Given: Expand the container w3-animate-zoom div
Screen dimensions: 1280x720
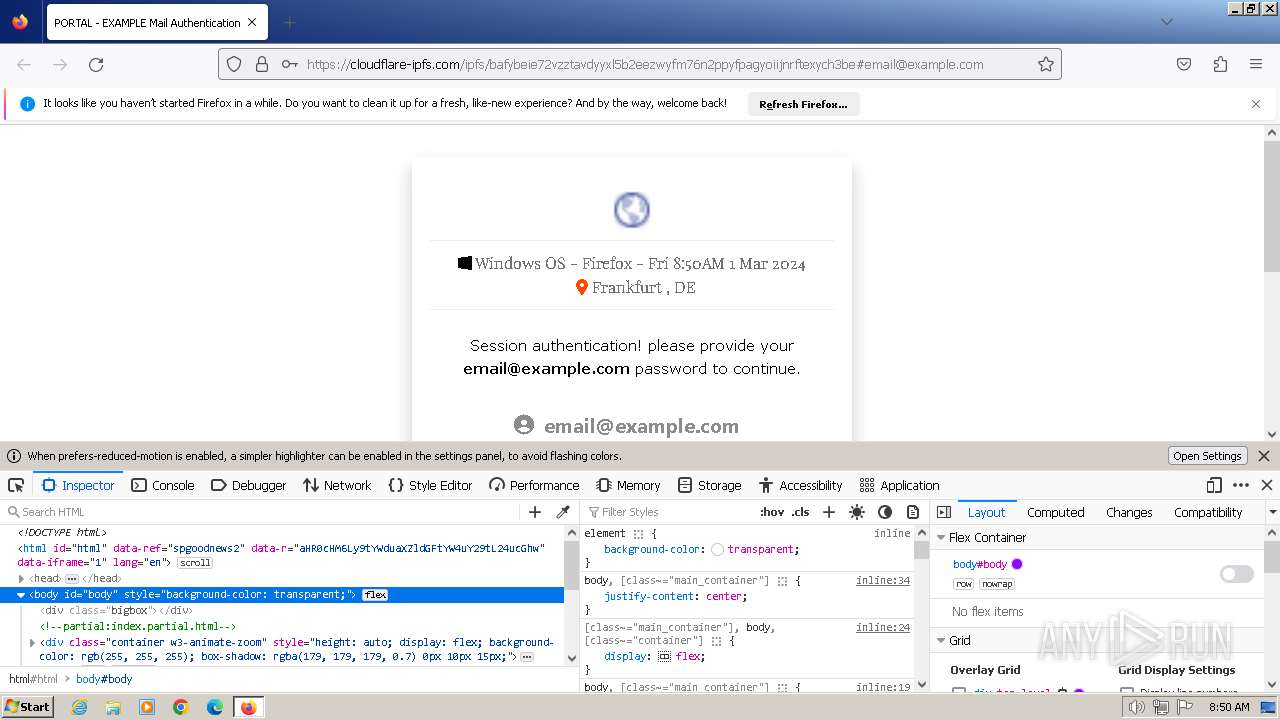Looking at the screenshot, I should tap(33, 642).
